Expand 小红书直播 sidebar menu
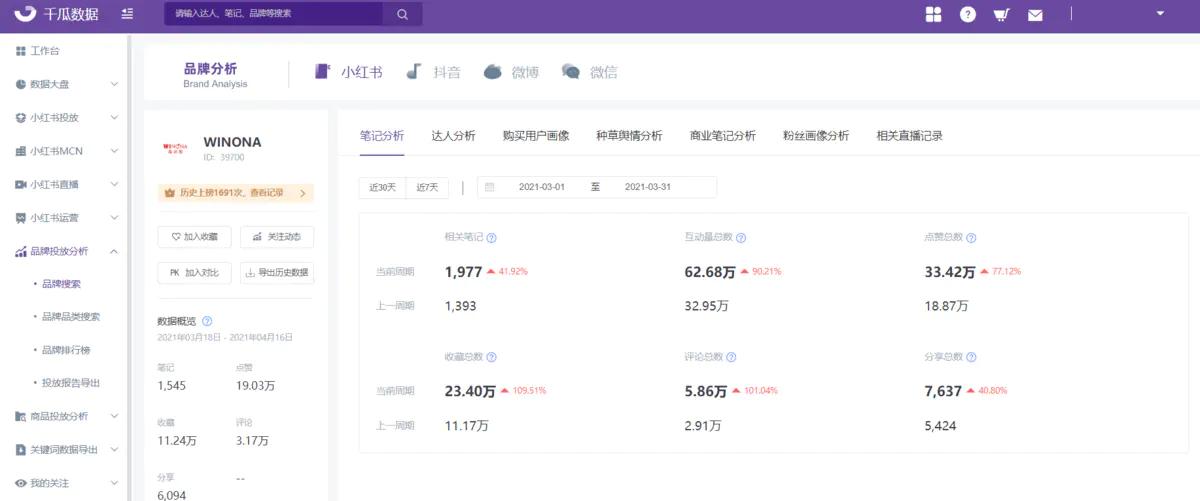The width and height of the screenshot is (1200, 501). click(64, 184)
